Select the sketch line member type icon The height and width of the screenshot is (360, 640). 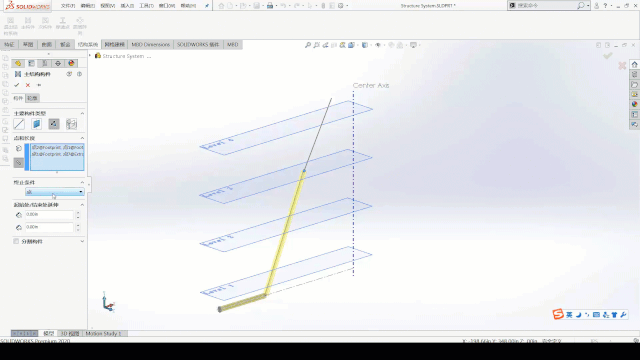[x=19, y=124]
